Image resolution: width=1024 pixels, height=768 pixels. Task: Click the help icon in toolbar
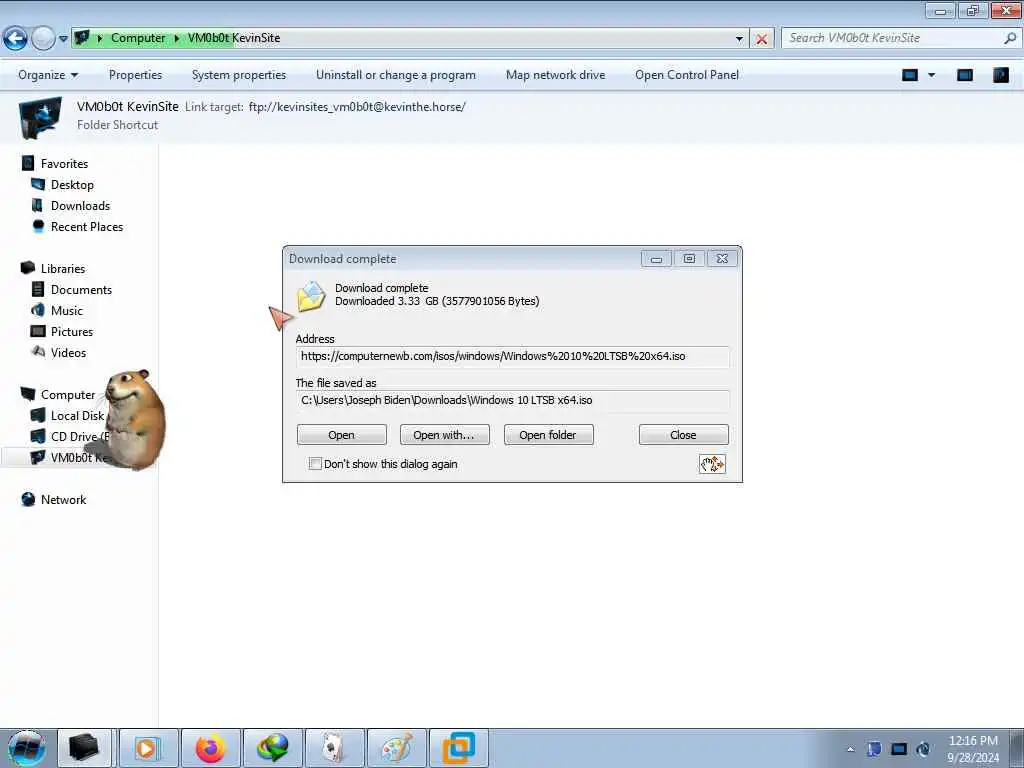[1001, 75]
